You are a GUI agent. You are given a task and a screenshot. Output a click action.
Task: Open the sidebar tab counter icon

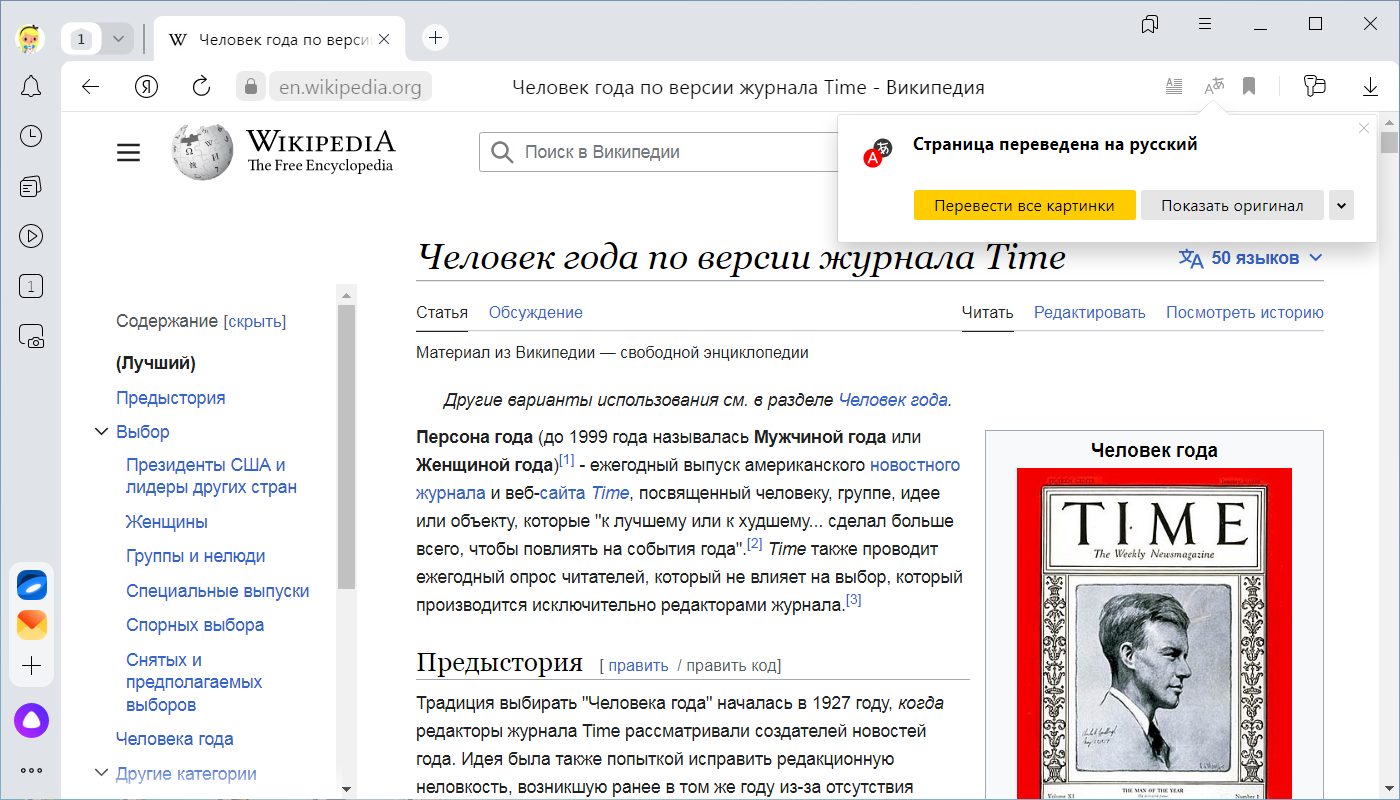pos(31,287)
